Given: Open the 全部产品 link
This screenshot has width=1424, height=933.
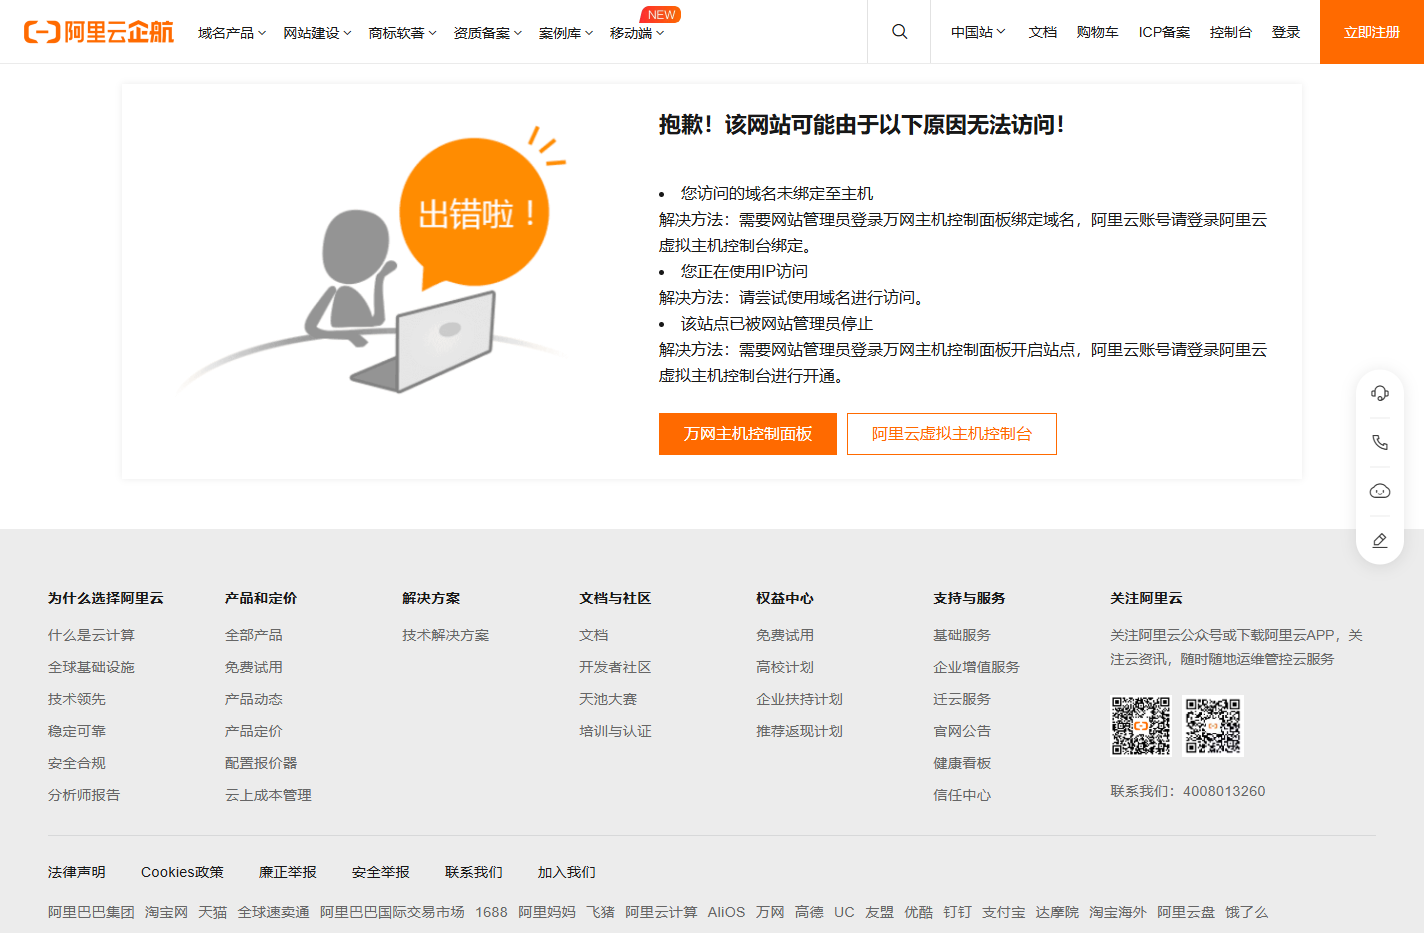Looking at the screenshot, I should pos(254,635).
